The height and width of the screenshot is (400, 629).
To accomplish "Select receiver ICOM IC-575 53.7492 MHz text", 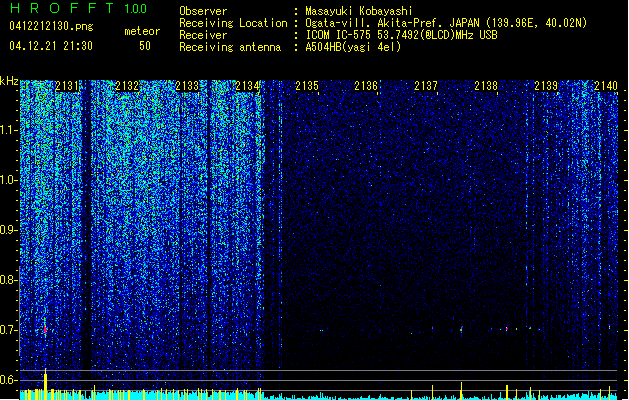I will (402, 35).
